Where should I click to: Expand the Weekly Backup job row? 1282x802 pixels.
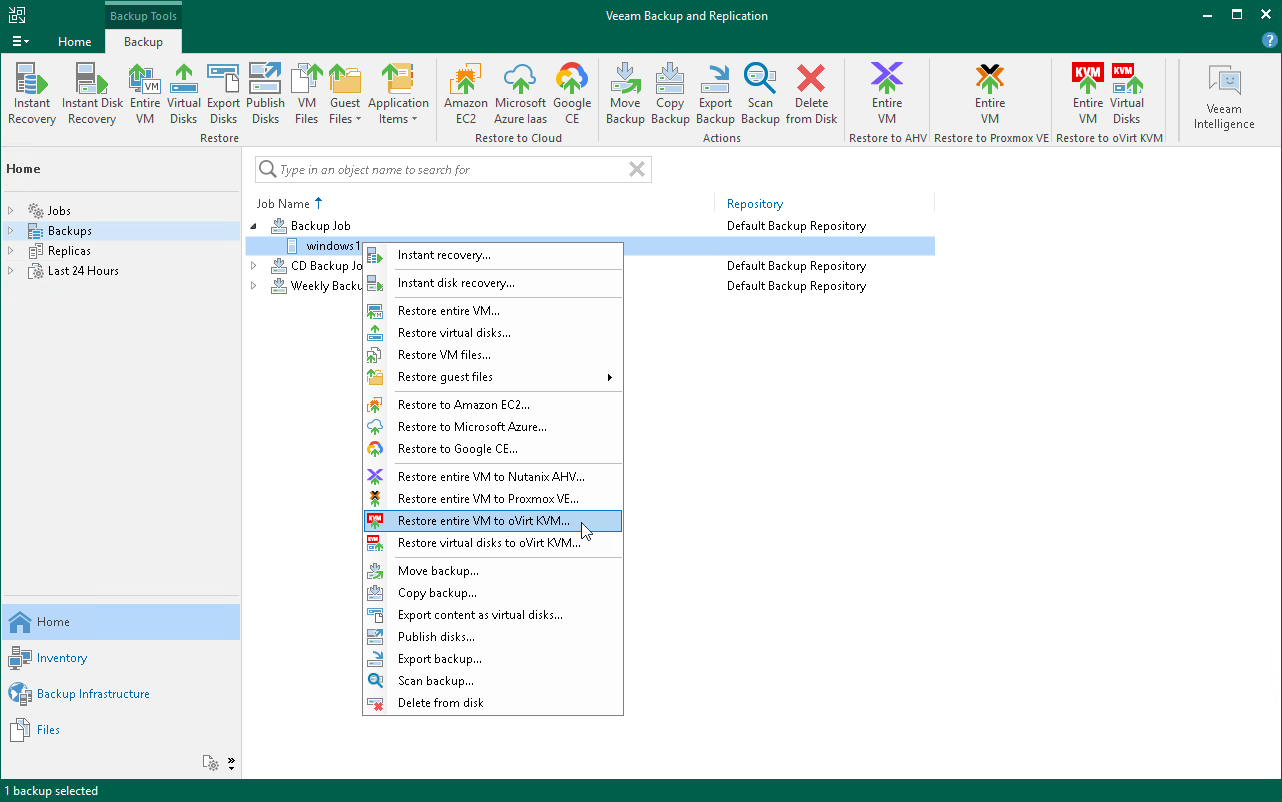coord(253,286)
